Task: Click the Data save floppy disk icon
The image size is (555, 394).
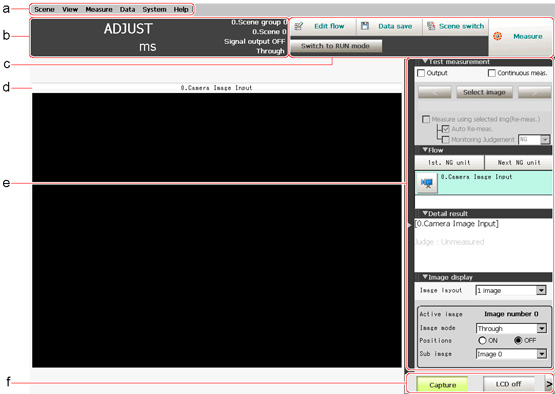Action: [x=365, y=26]
